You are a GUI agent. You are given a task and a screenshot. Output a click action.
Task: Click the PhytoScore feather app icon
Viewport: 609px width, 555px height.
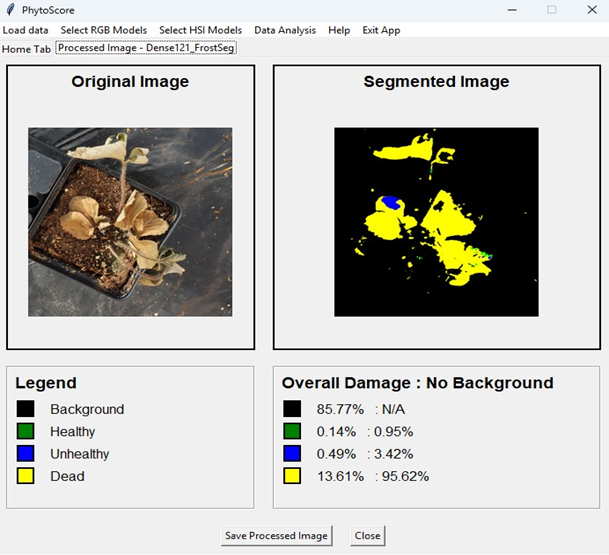click(x=10, y=10)
